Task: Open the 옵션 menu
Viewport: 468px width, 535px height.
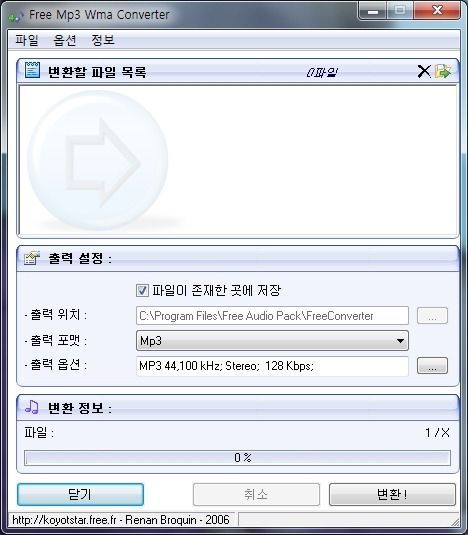Action: pos(65,40)
